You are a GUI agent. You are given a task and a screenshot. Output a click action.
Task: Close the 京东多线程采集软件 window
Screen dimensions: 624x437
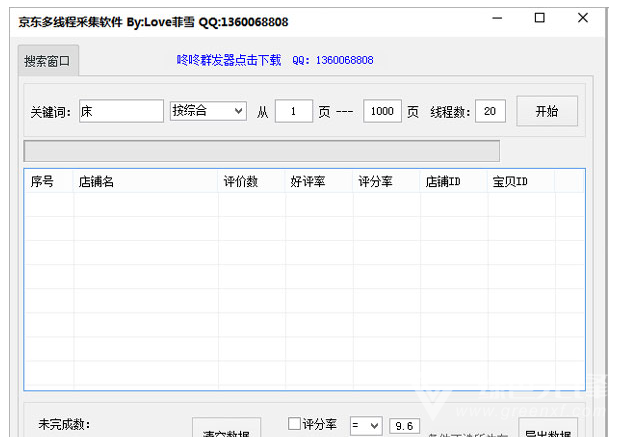tap(583, 18)
